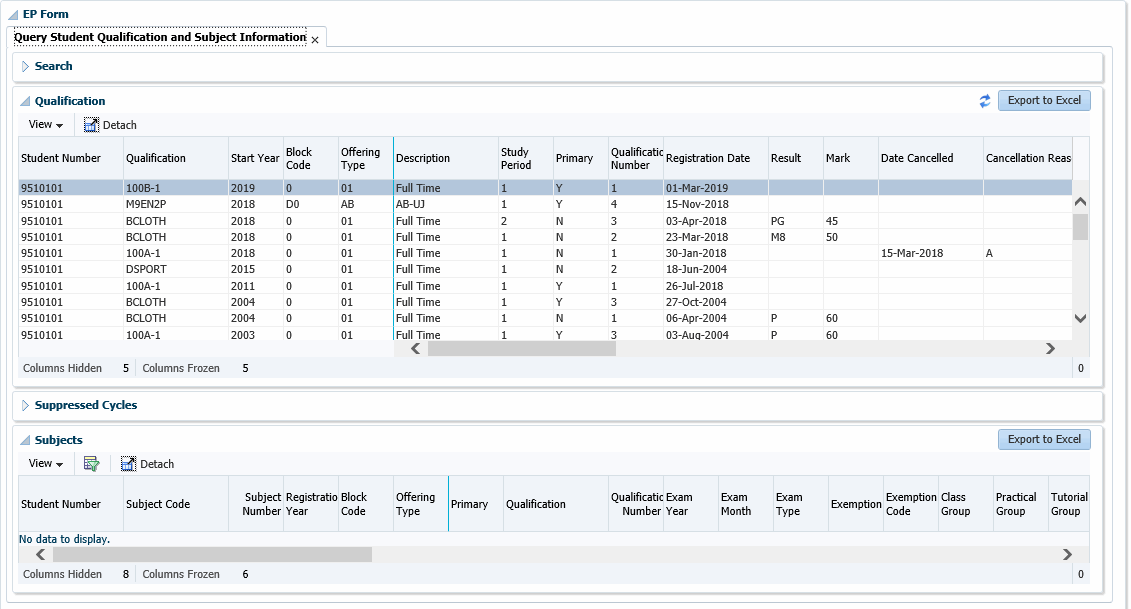Collapse the Qualification panel
The image size is (1131, 609).
[x=26, y=102]
